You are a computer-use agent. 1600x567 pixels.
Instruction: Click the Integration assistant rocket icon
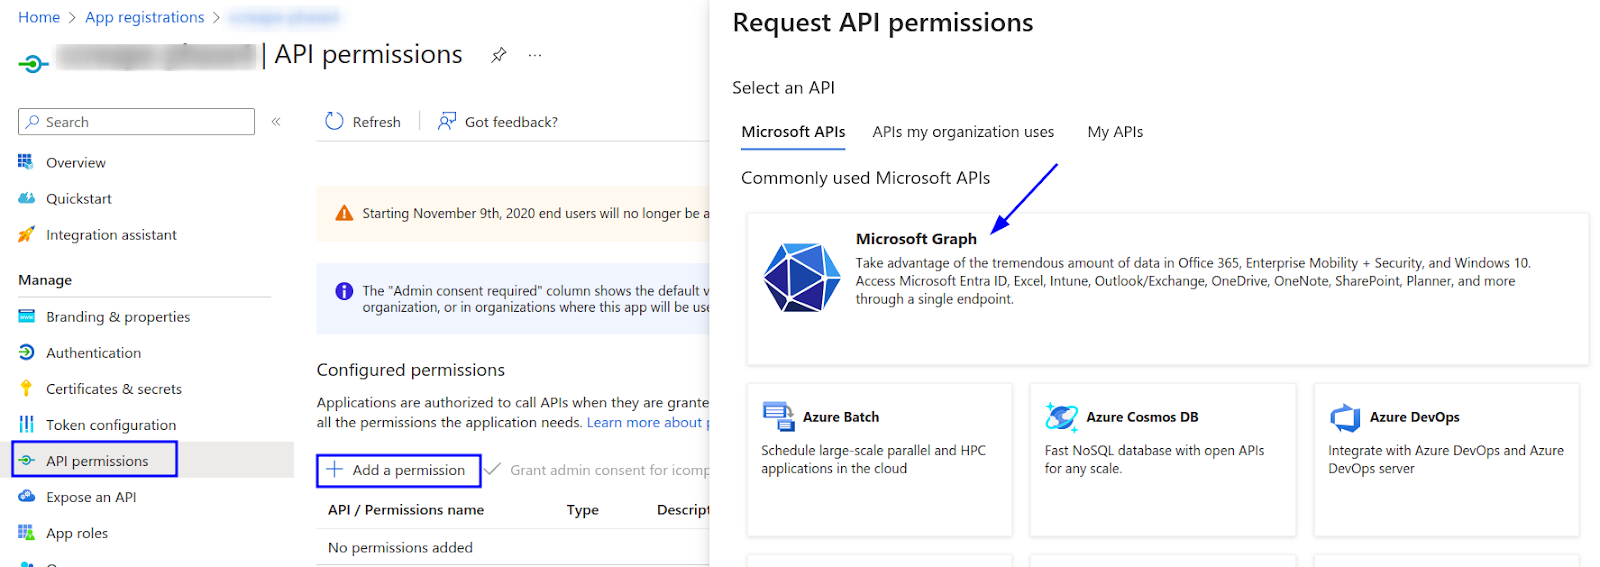click(x=26, y=234)
